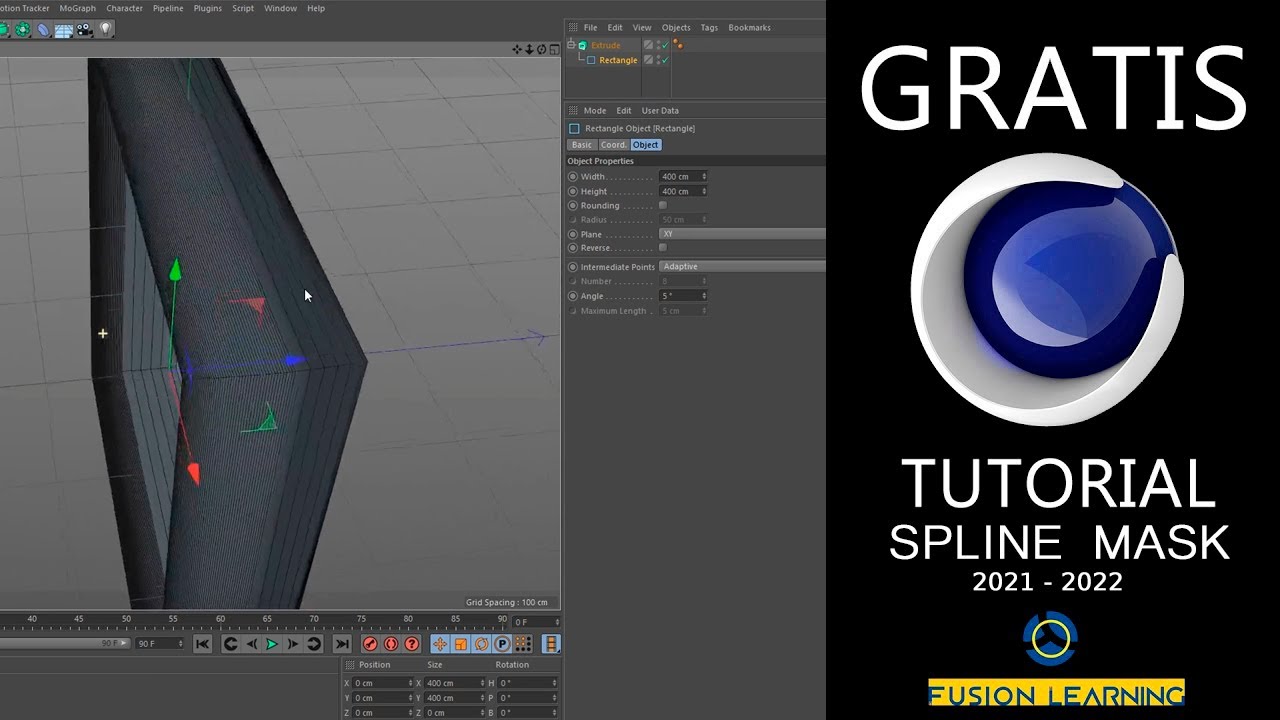Enable the Rounding checkbox
This screenshot has width=1280, height=720.
[663, 205]
